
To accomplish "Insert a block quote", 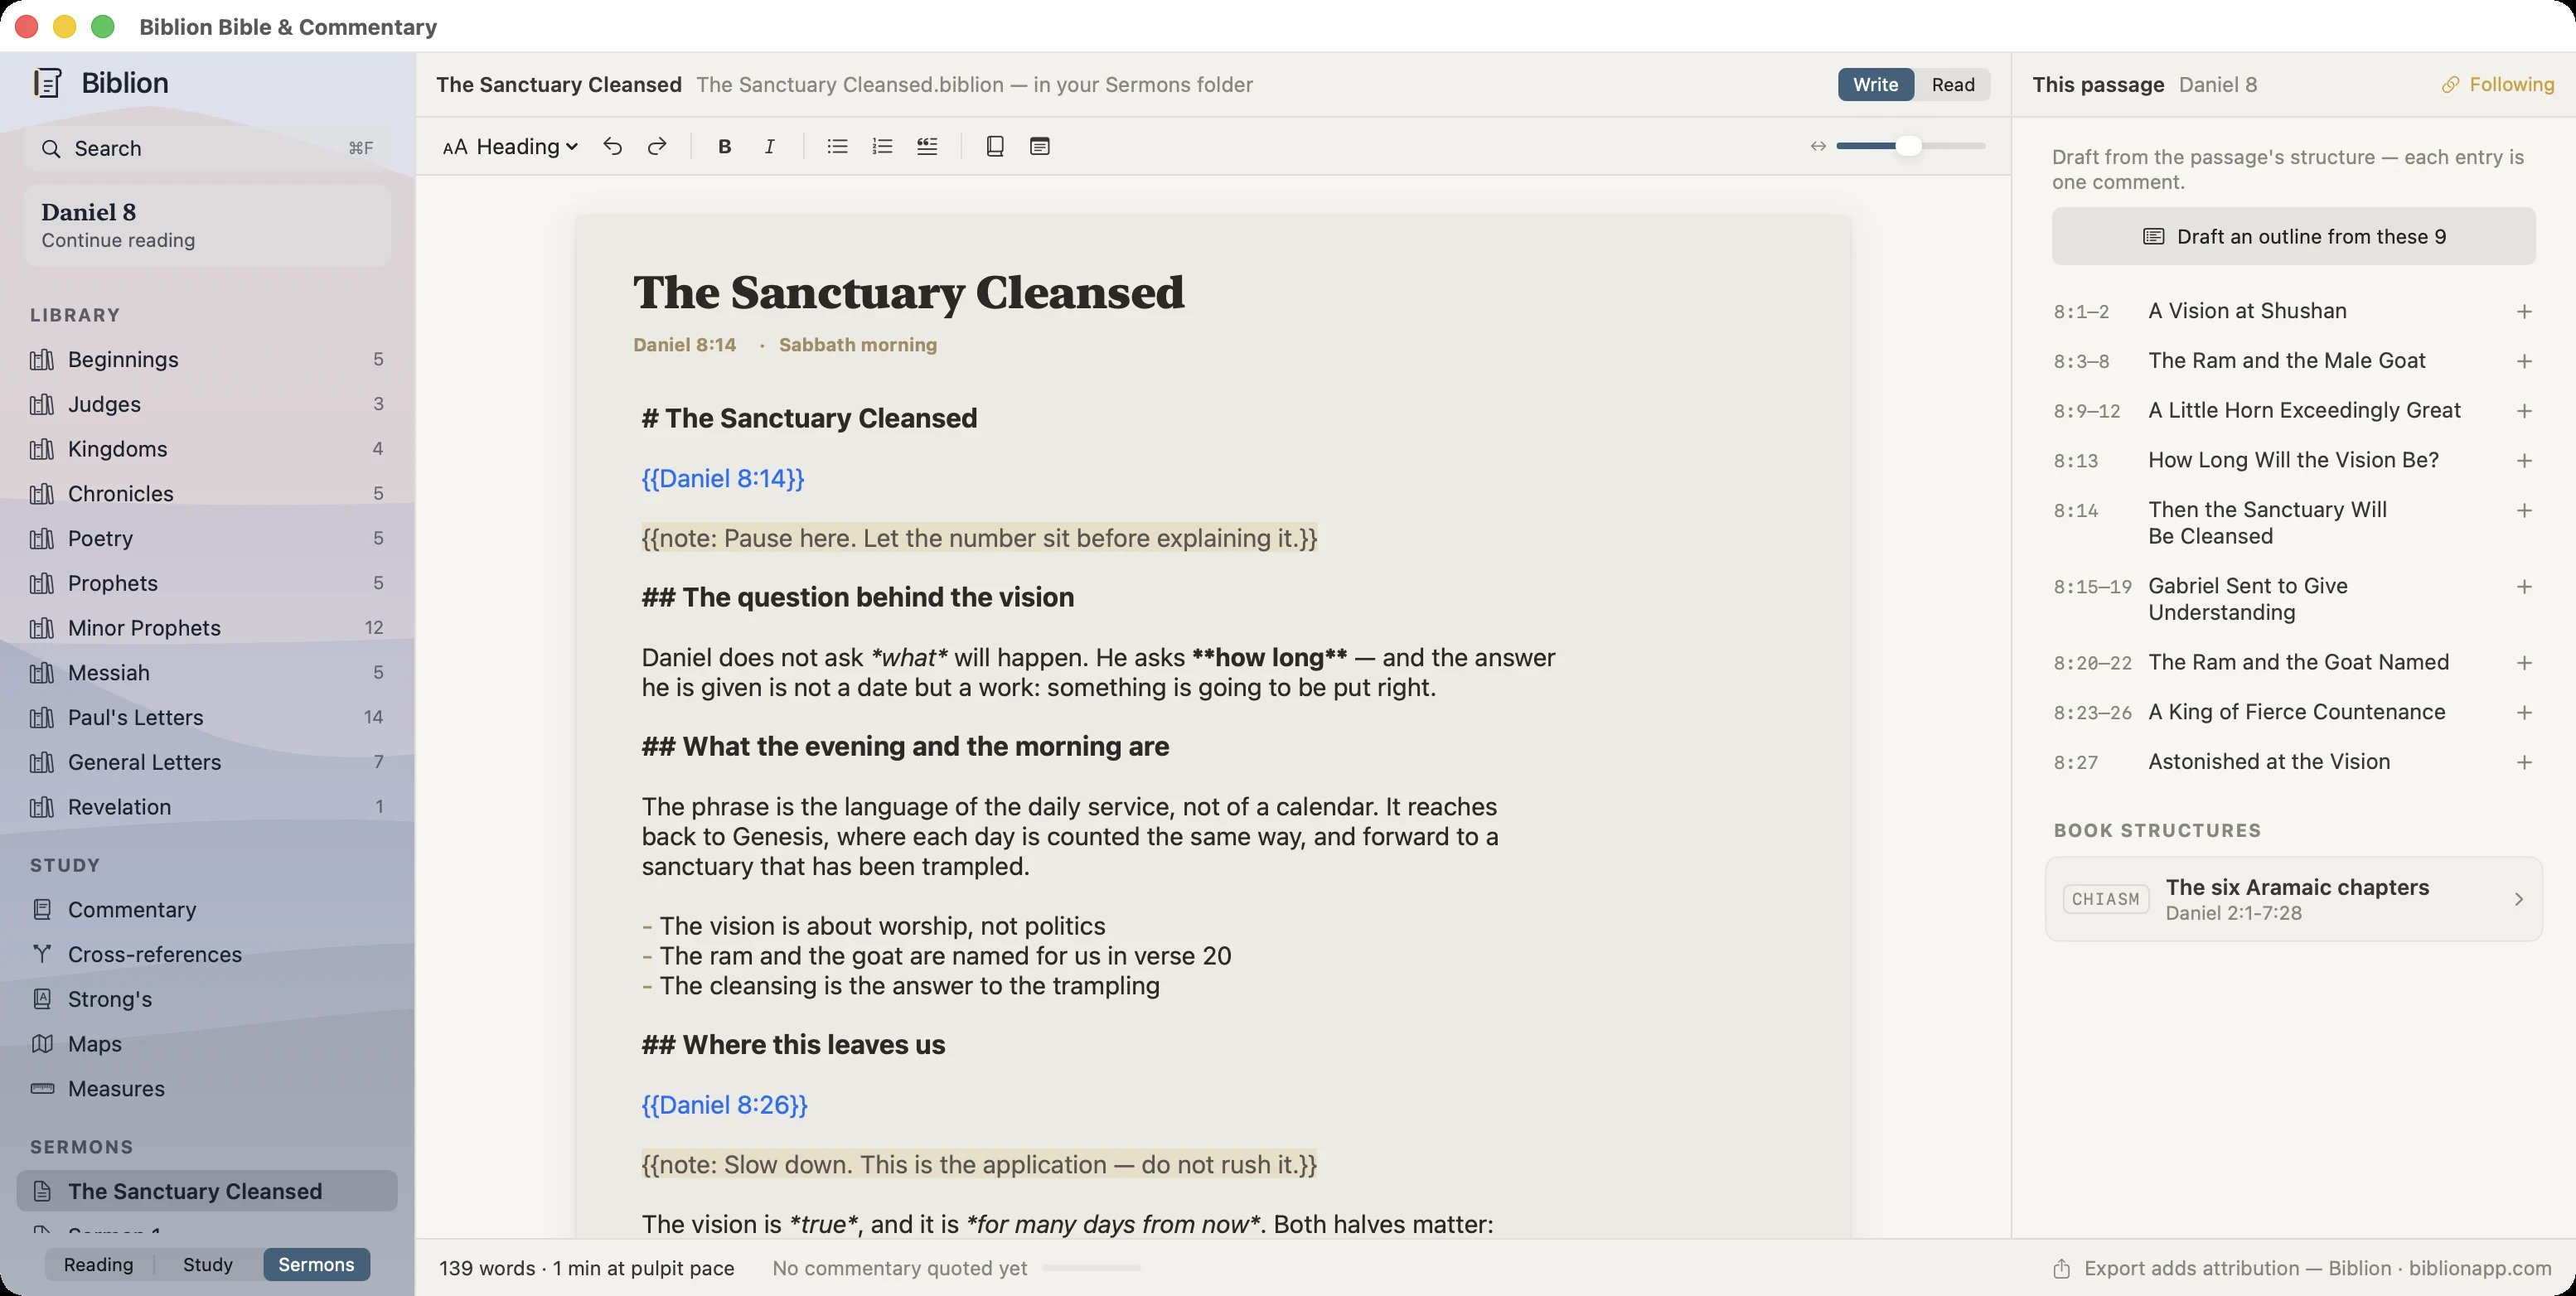I will tap(927, 147).
